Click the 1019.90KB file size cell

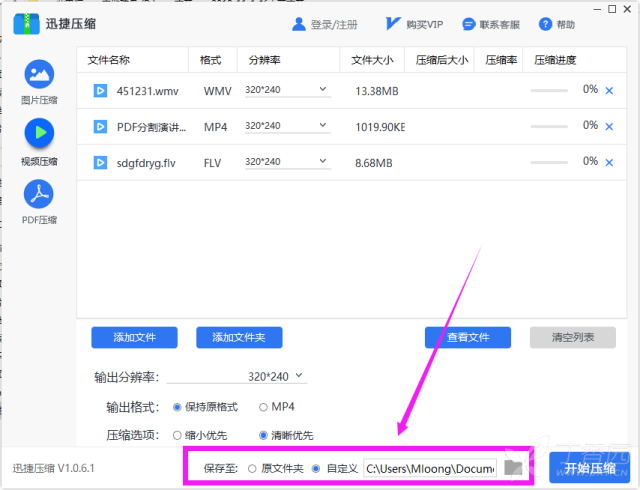[x=380, y=127]
